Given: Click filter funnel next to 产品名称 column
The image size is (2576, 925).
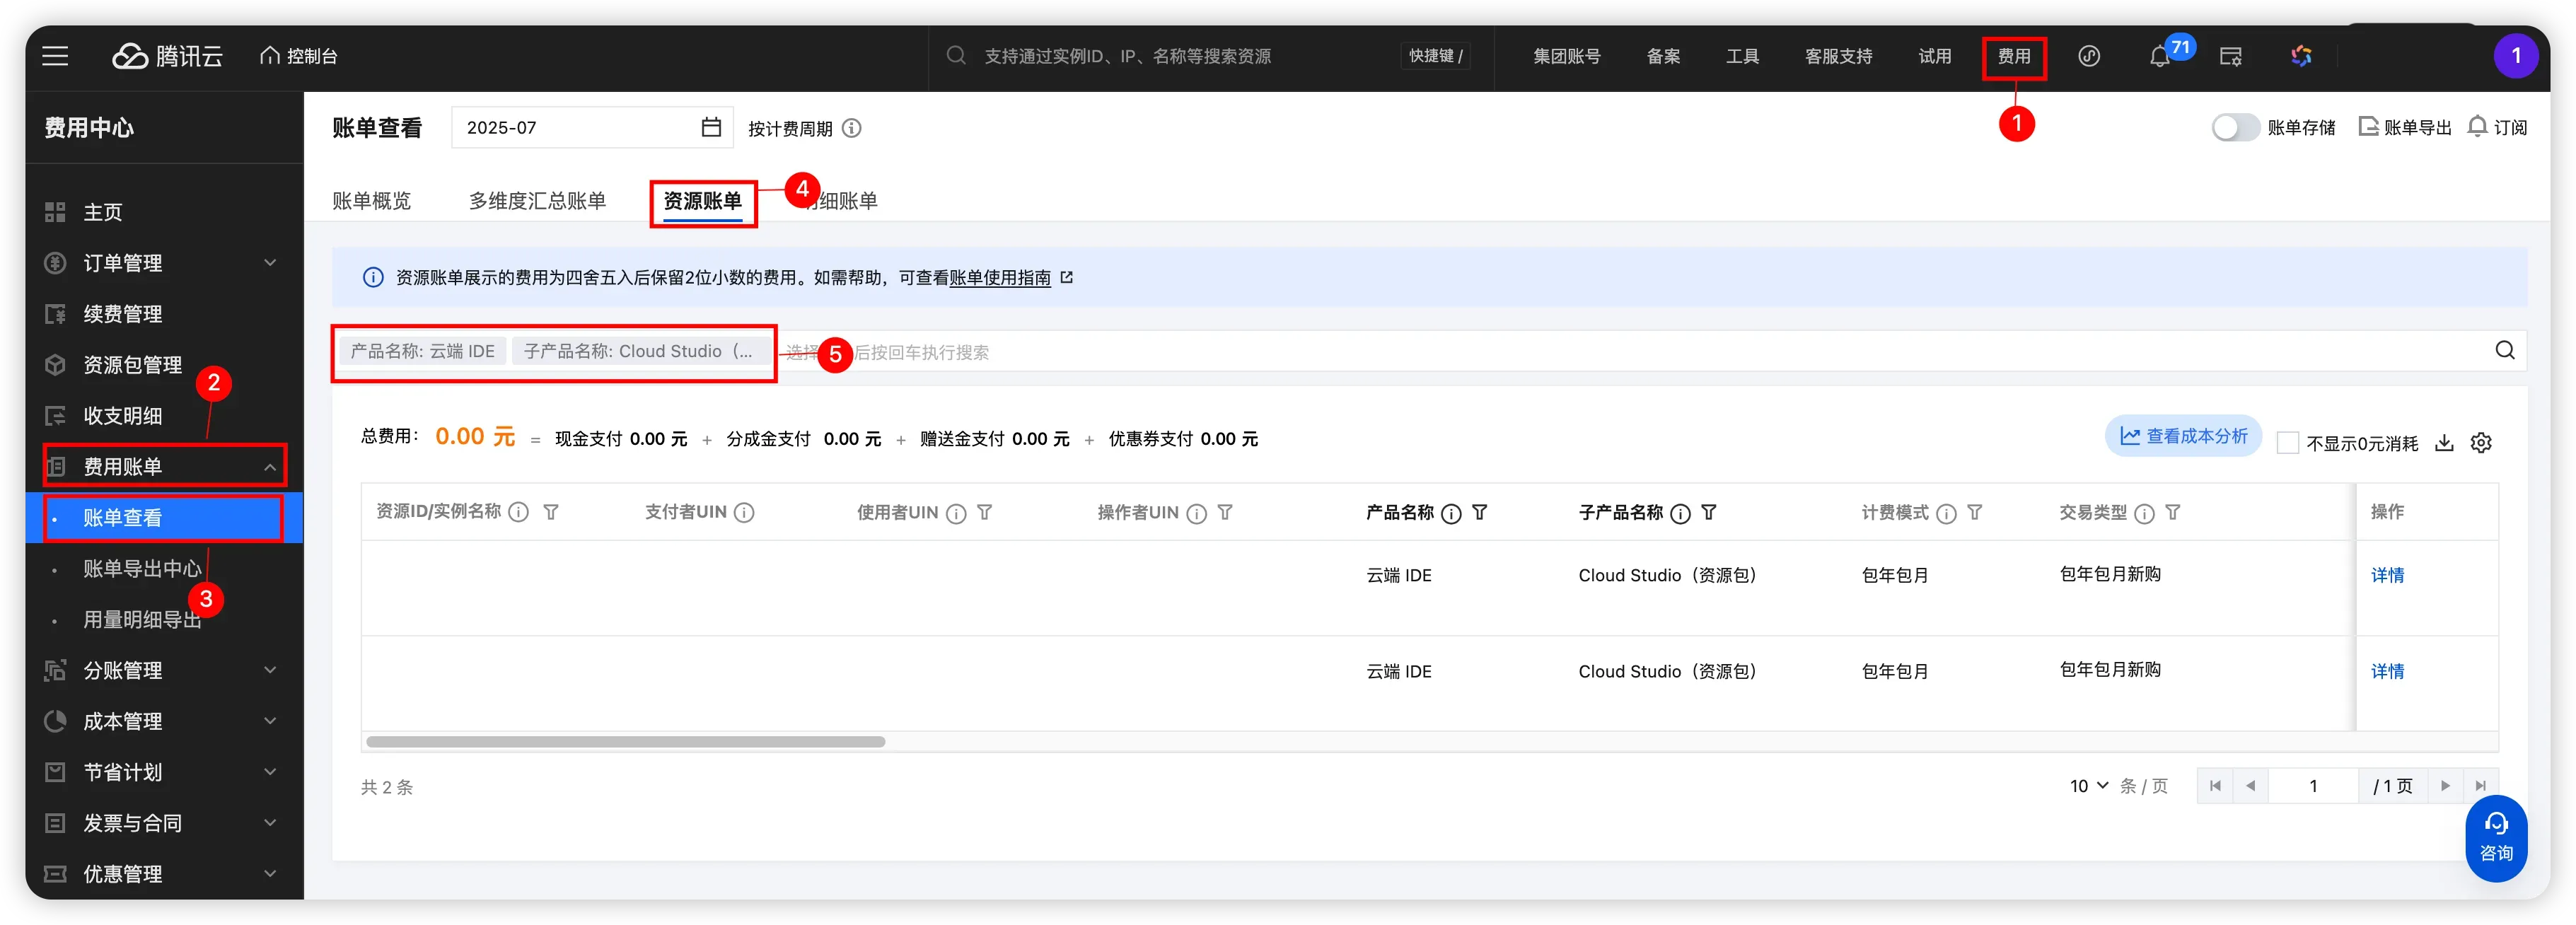Looking at the screenshot, I should click(1480, 513).
